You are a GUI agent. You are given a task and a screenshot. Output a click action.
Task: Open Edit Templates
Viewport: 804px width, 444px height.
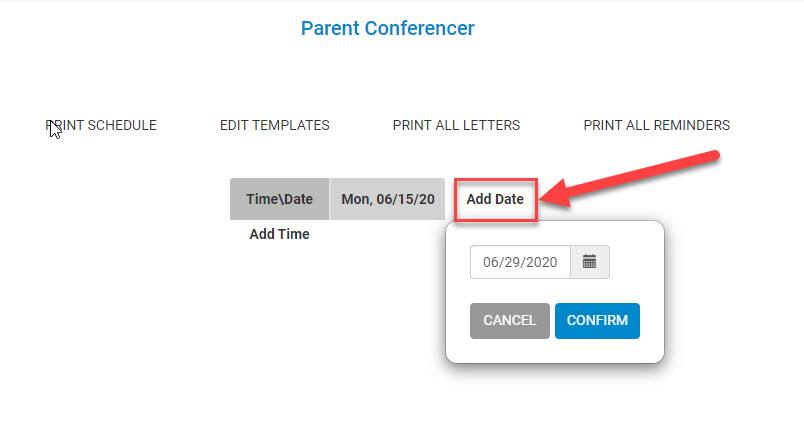pyautogui.click(x=275, y=125)
